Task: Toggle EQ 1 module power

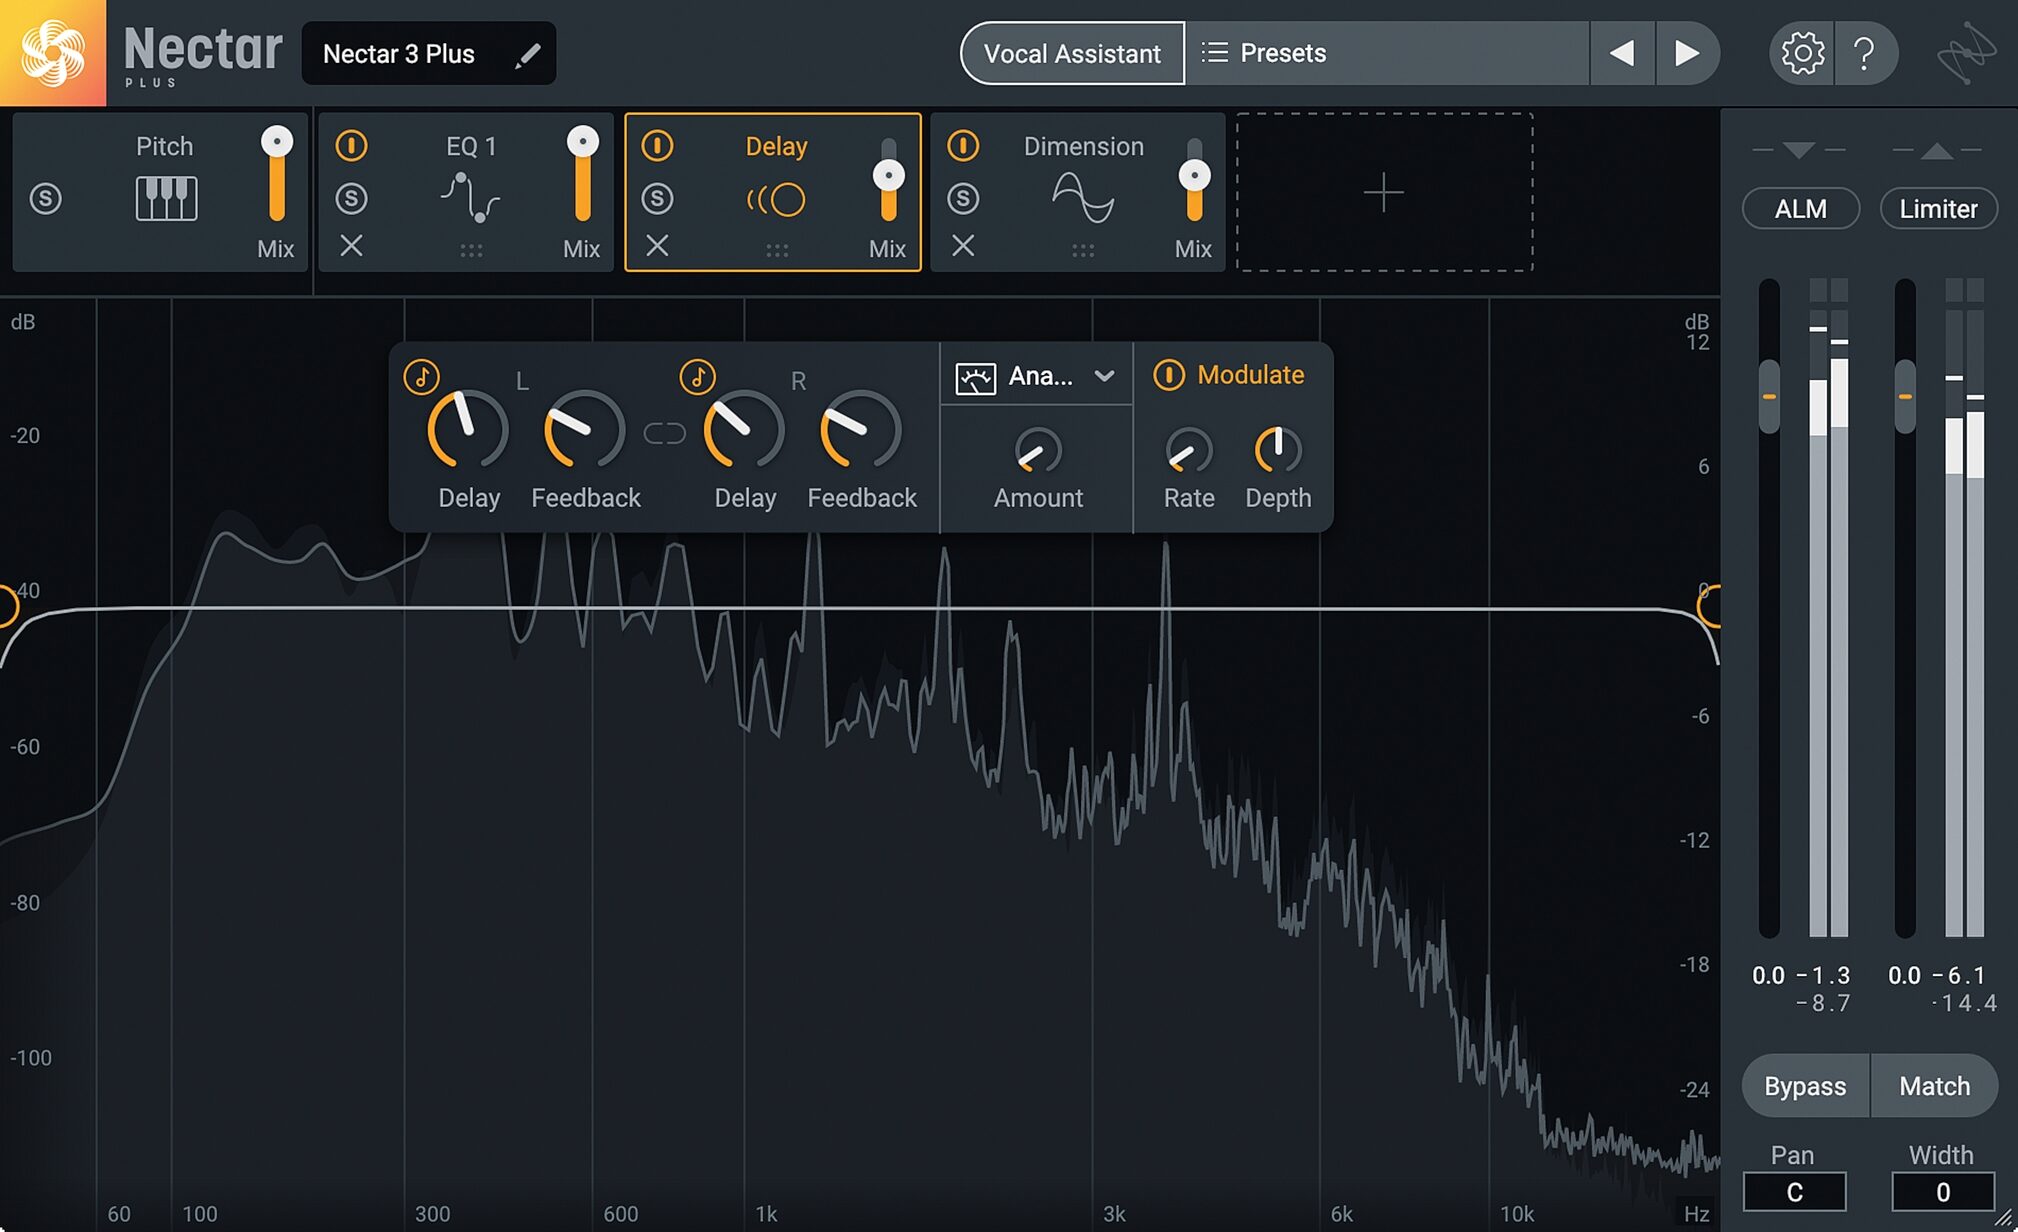Action: [x=351, y=146]
